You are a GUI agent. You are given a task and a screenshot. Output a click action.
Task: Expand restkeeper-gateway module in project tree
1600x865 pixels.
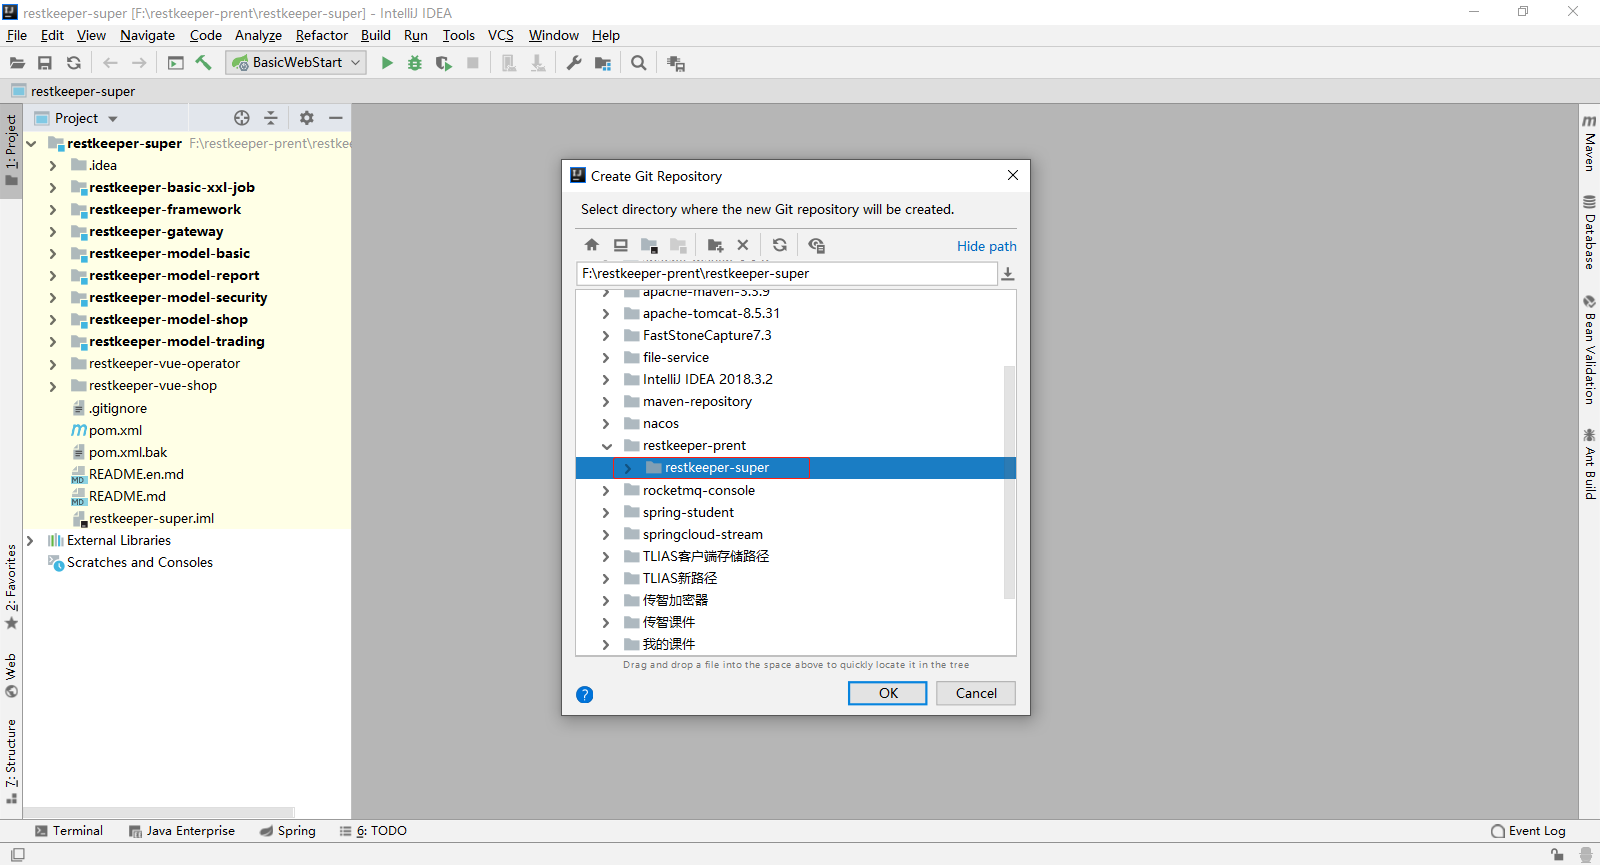point(53,232)
